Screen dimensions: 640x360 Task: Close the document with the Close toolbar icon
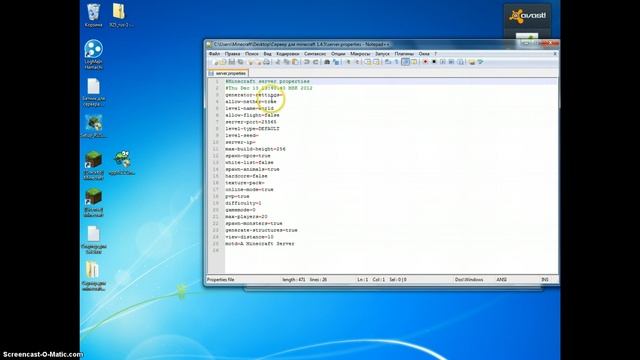coord(251,62)
